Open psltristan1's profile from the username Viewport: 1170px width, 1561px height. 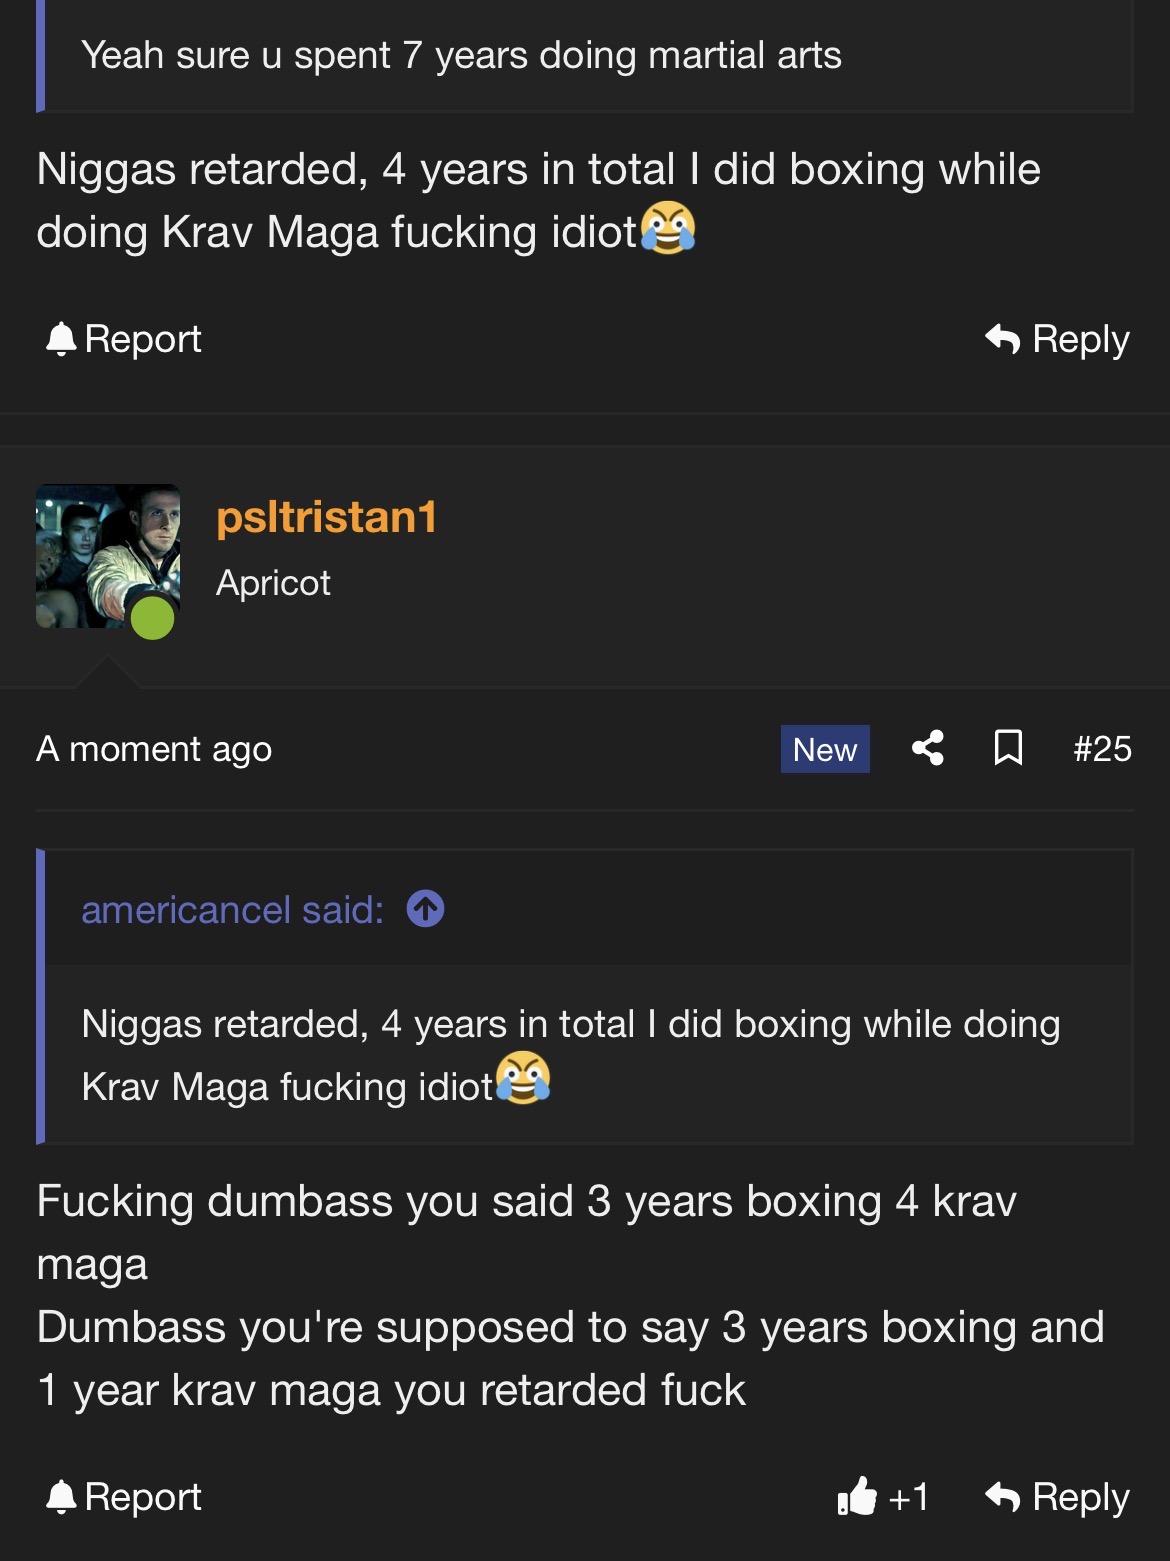(326, 517)
